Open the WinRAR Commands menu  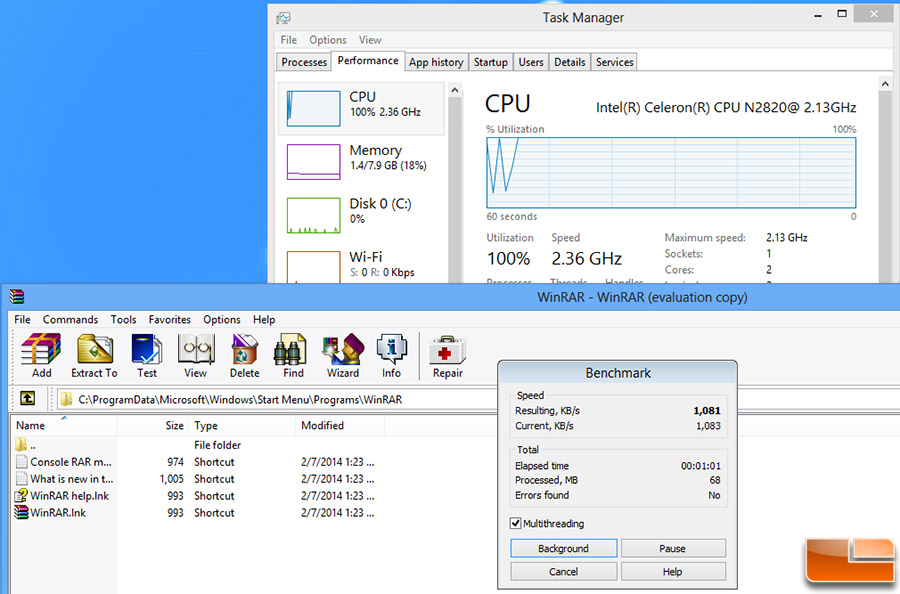click(70, 320)
